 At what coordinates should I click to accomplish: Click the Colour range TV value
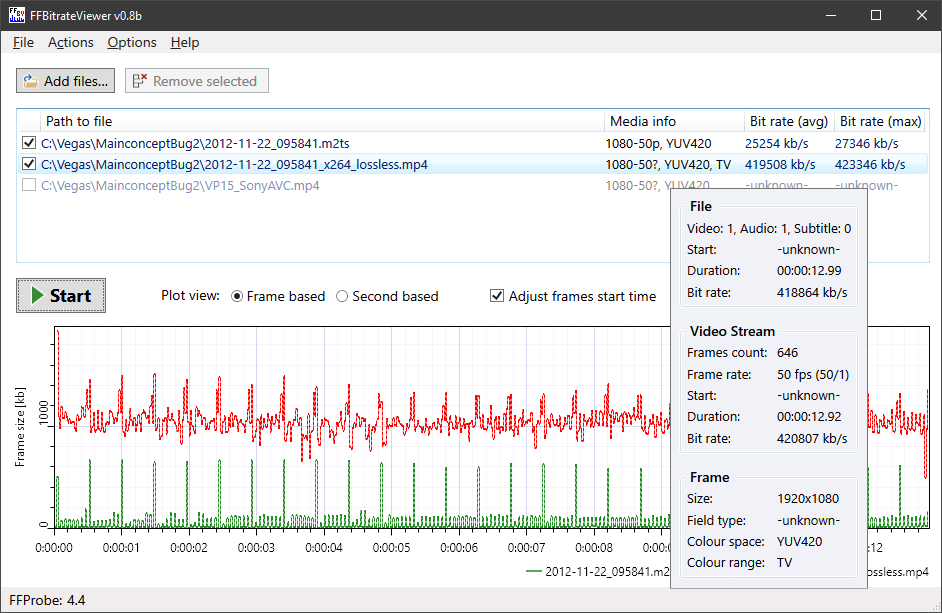[785, 563]
